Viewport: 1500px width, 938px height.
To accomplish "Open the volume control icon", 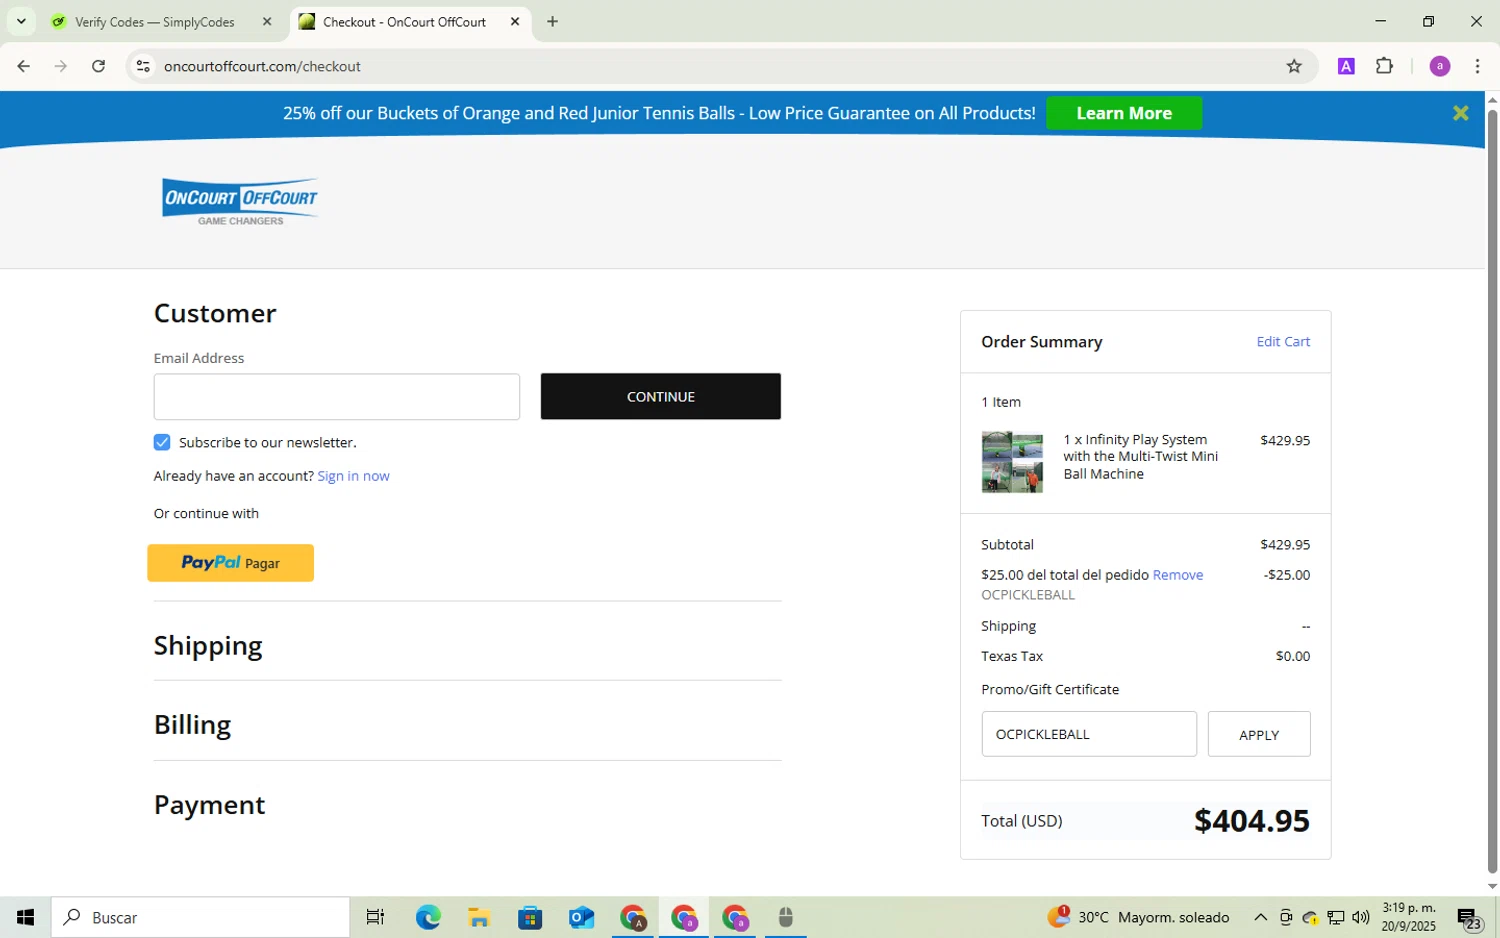I will click(1361, 917).
